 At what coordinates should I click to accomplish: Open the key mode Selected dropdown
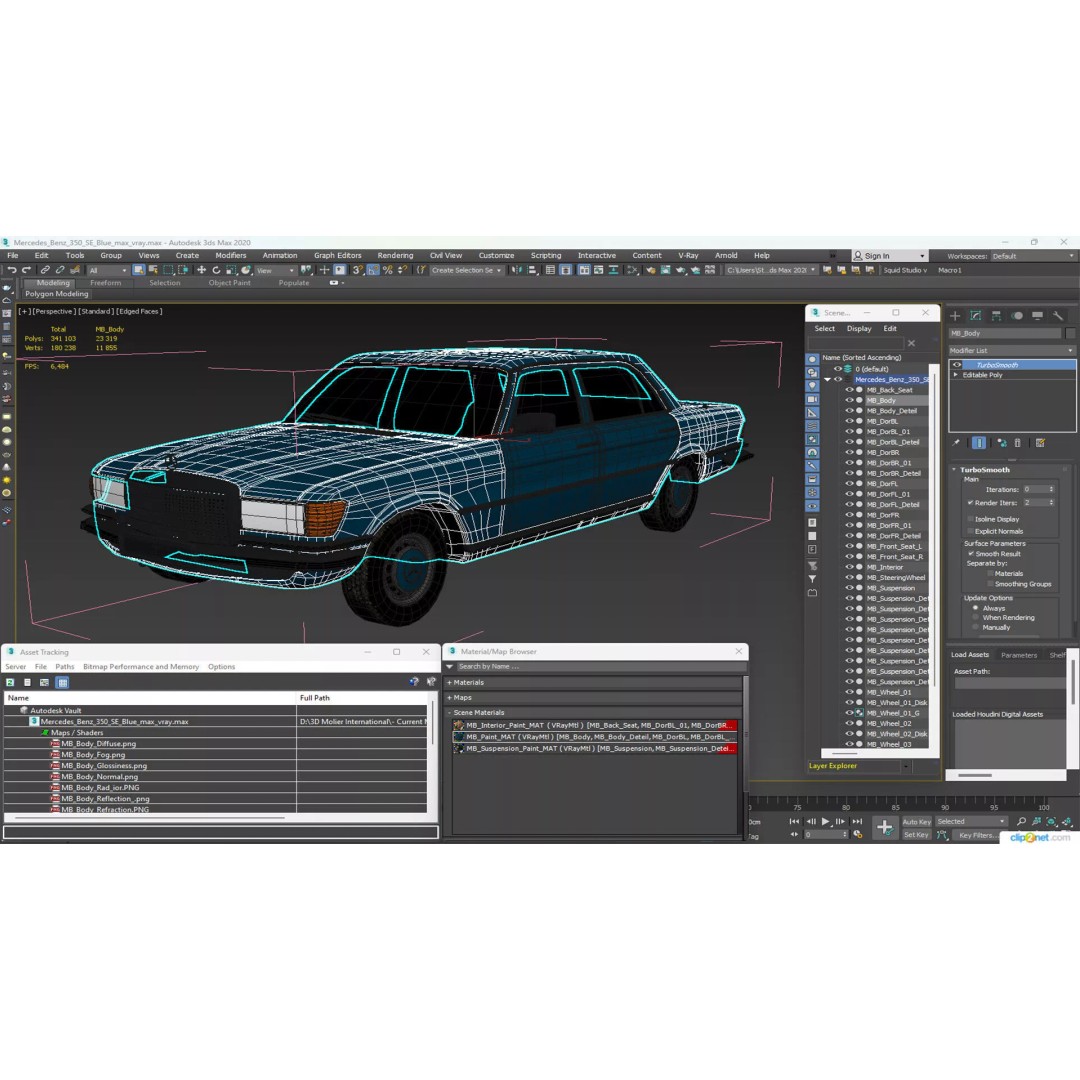click(971, 821)
